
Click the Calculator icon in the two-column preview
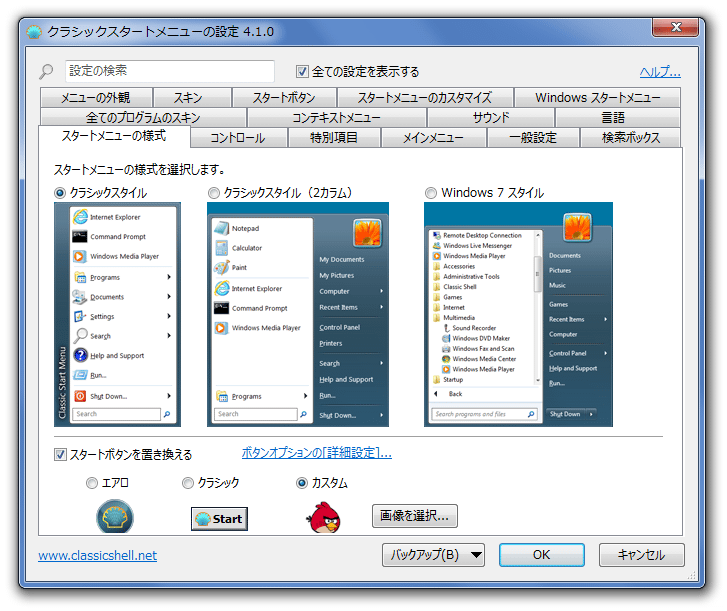pyautogui.click(x=222, y=248)
